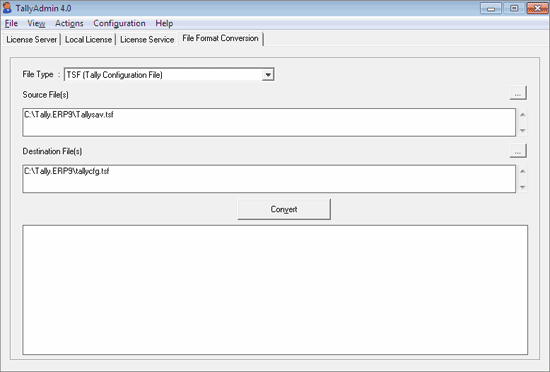Open the Actions menu
The width and height of the screenshot is (550, 372).
pyautogui.click(x=69, y=23)
